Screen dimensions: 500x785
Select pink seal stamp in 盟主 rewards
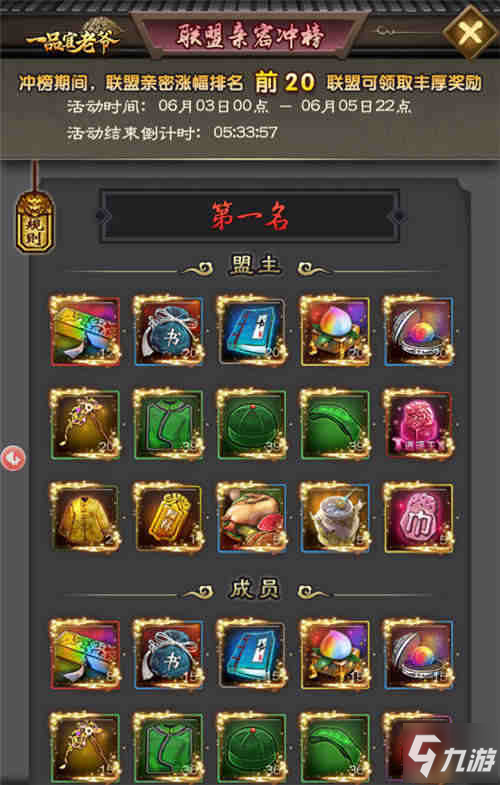[419, 425]
